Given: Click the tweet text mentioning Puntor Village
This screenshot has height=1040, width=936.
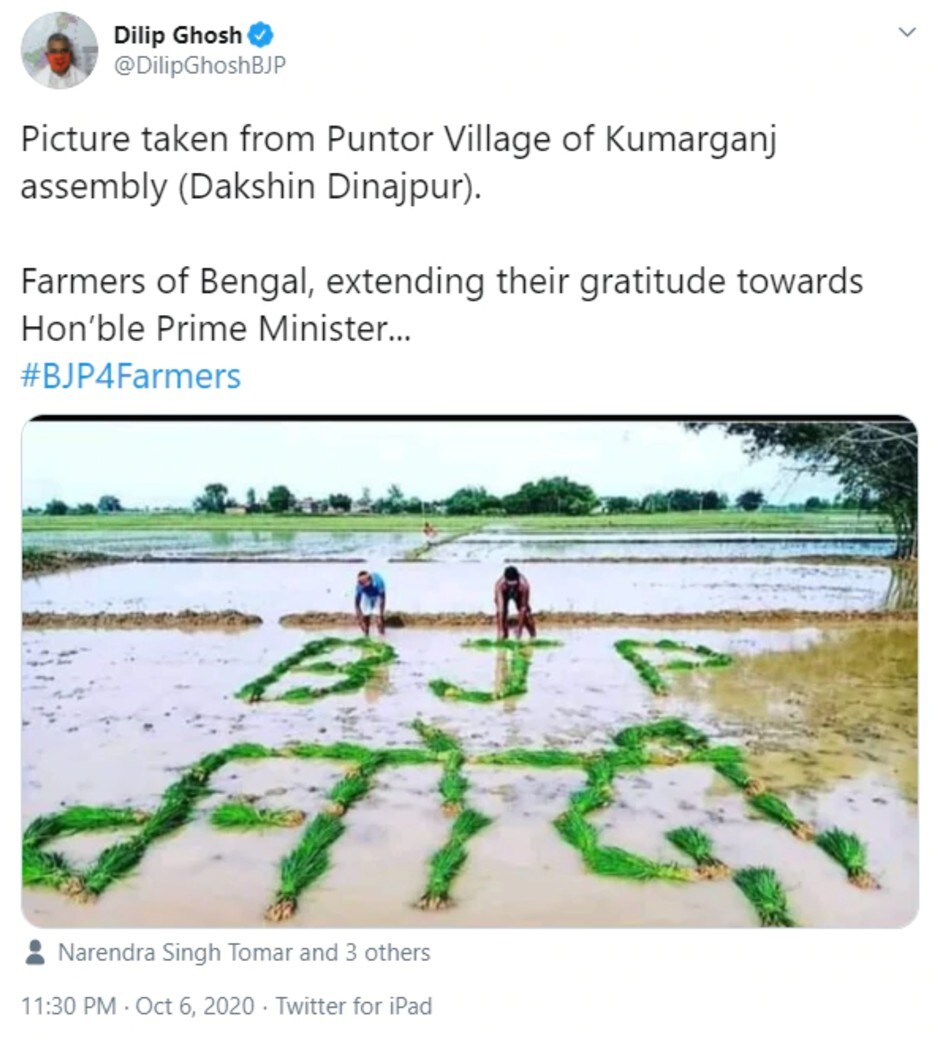Looking at the screenshot, I should [398, 163].
